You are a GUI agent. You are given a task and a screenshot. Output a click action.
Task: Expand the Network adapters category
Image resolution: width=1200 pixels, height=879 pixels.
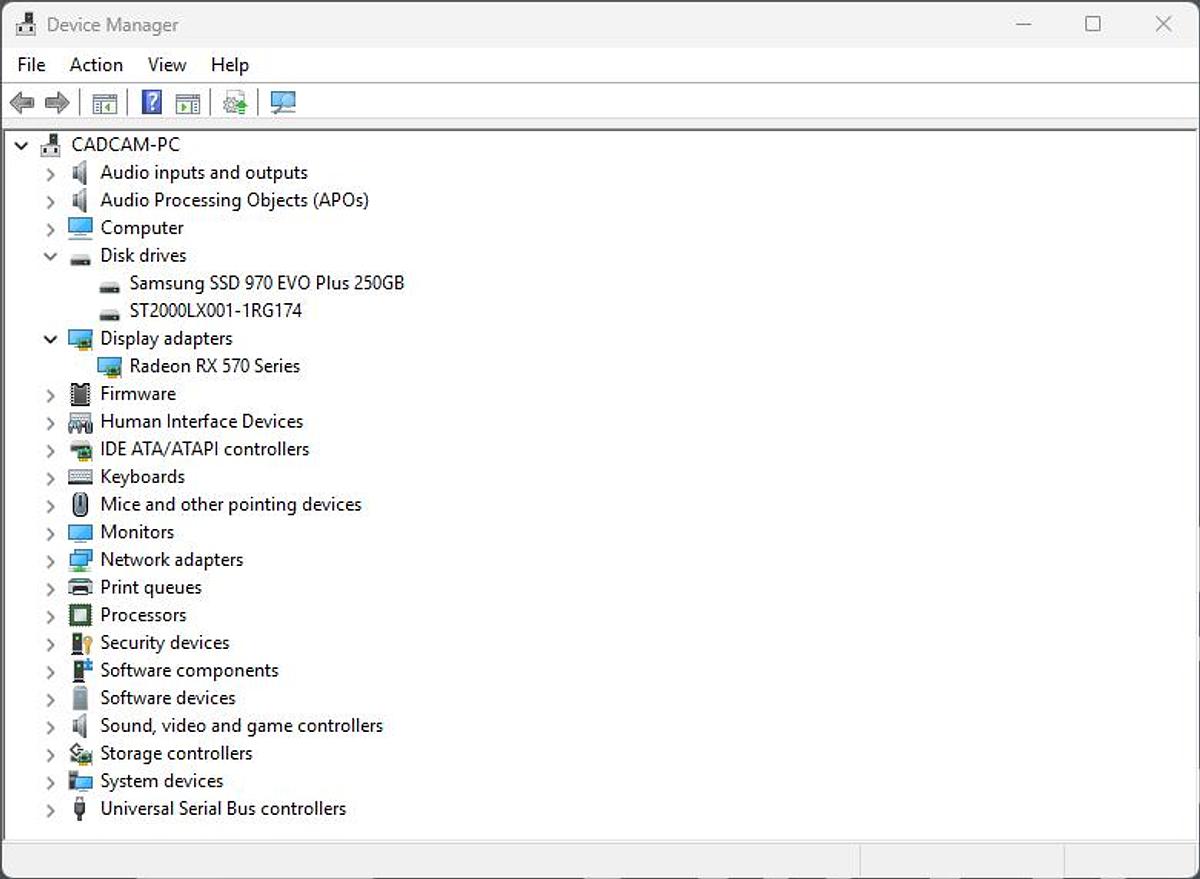(x=51, y=559)
